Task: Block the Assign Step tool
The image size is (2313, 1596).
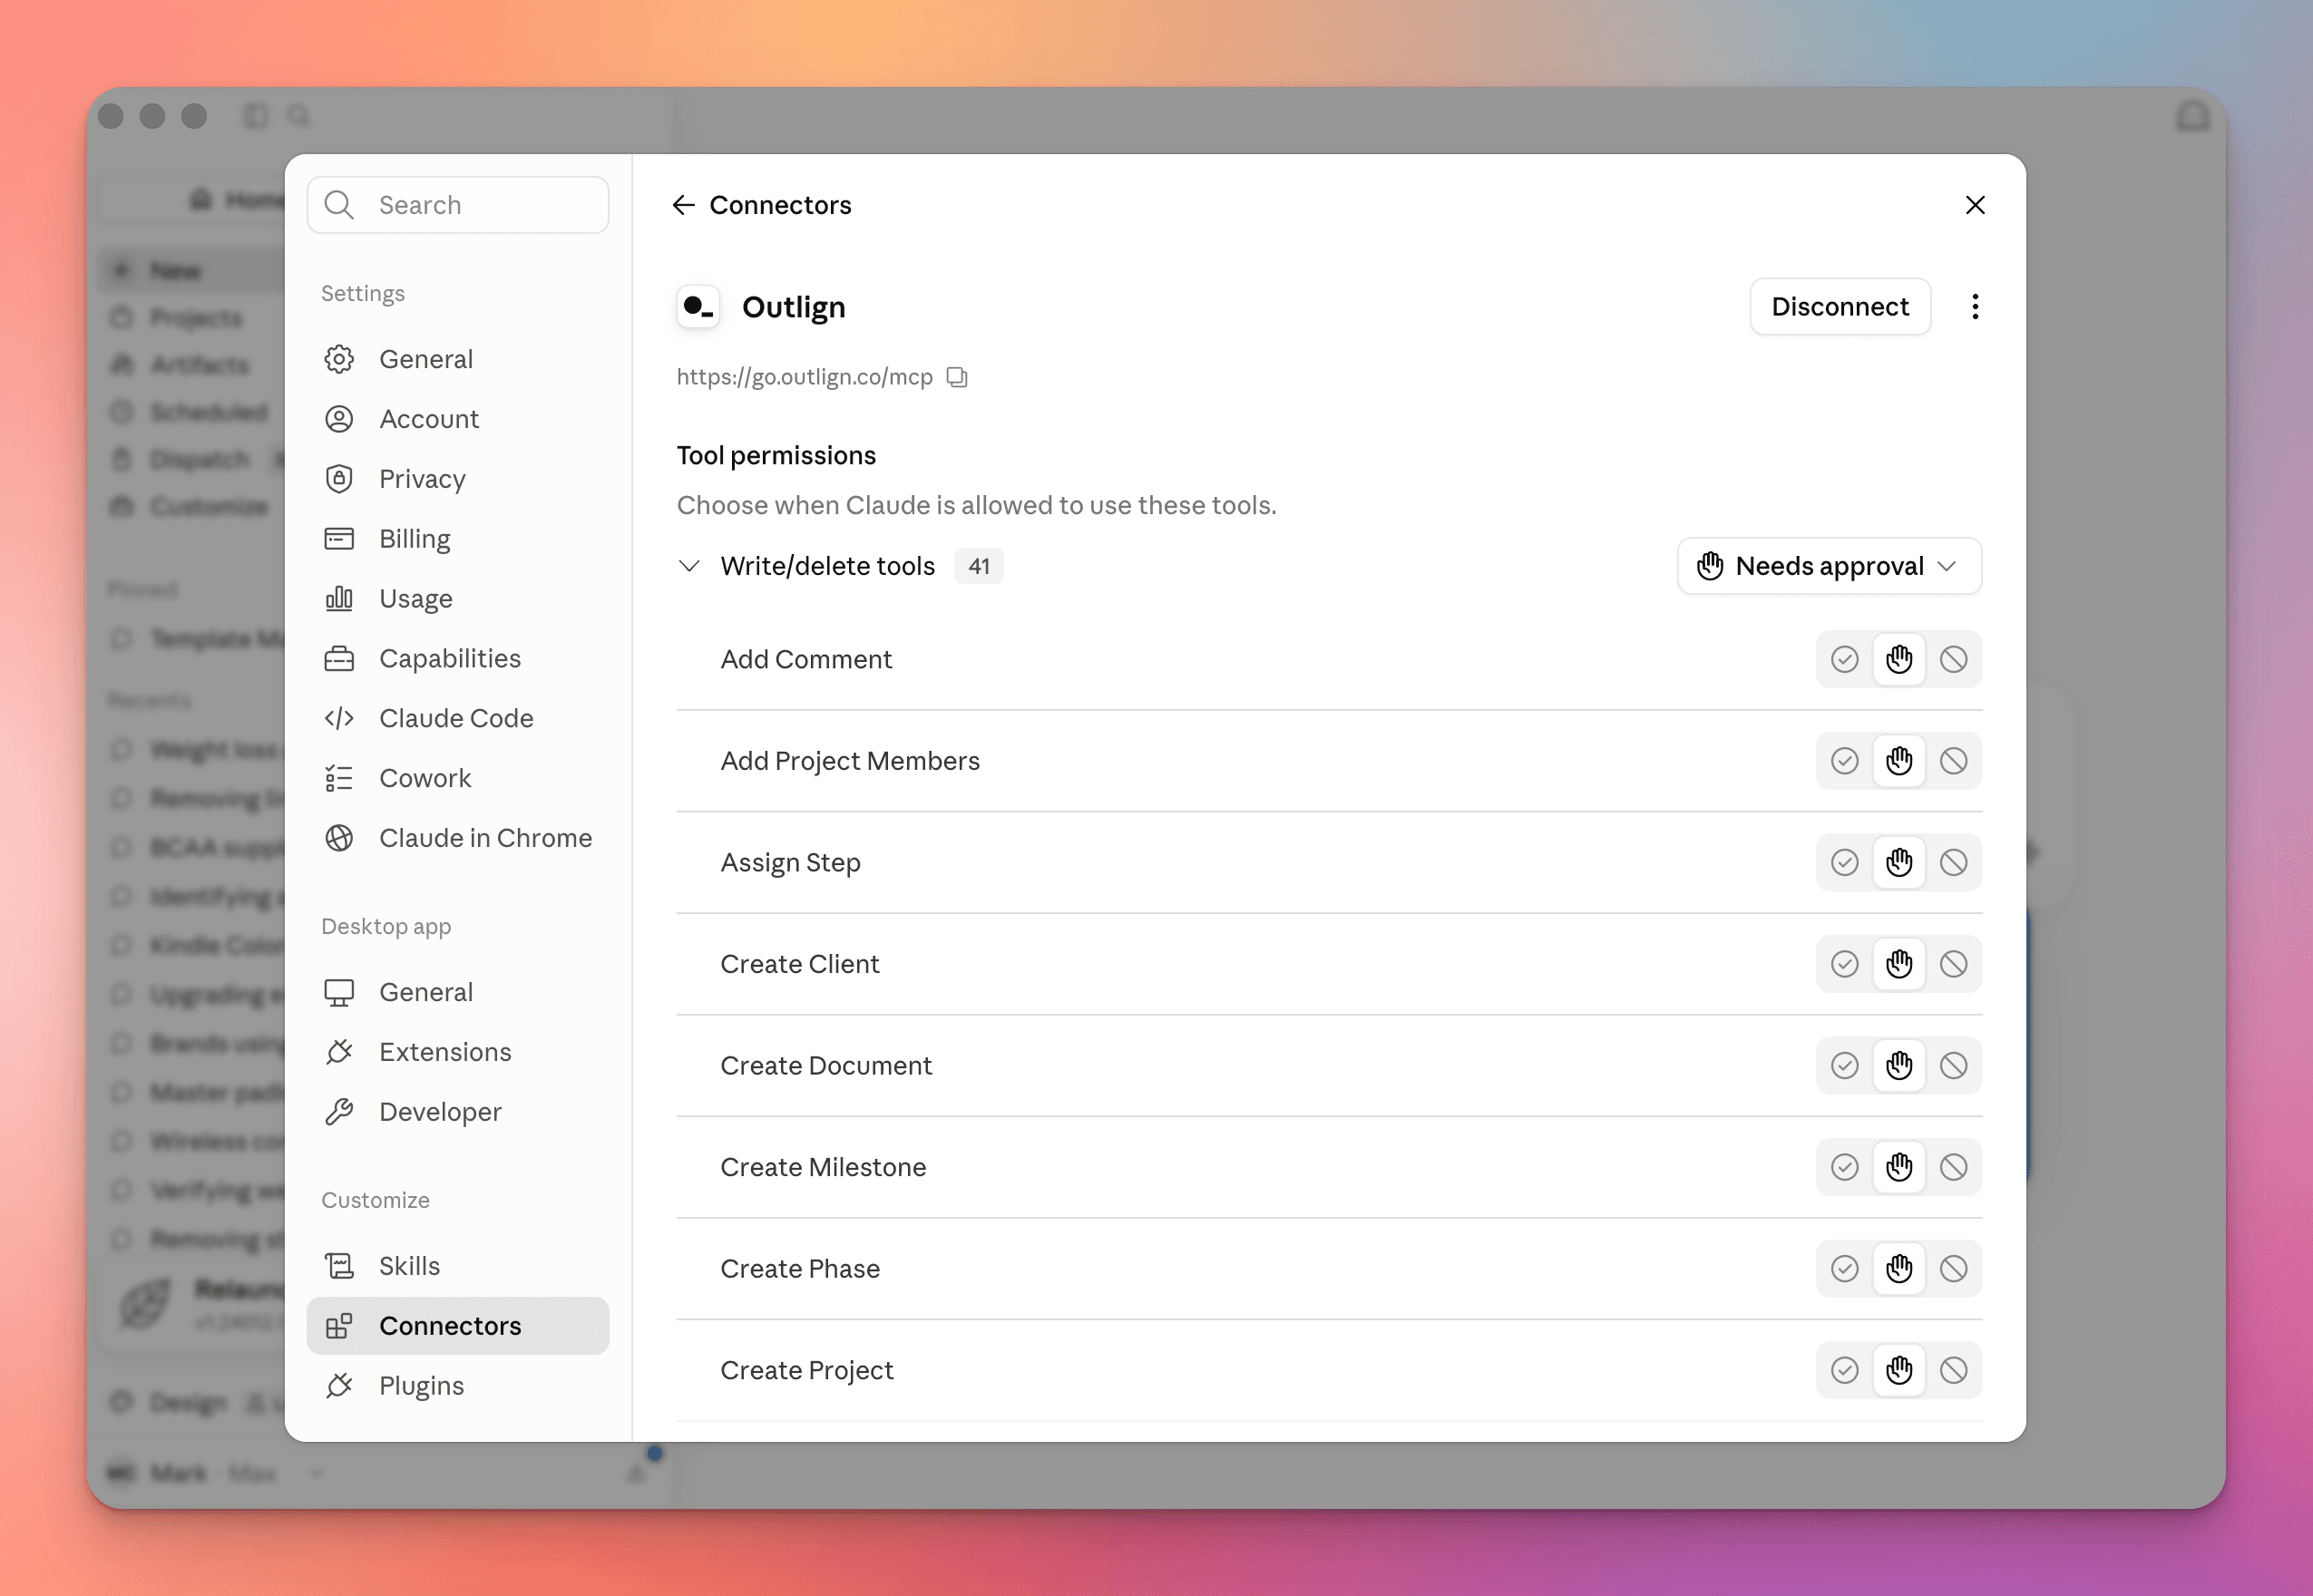Action: 1953,863
